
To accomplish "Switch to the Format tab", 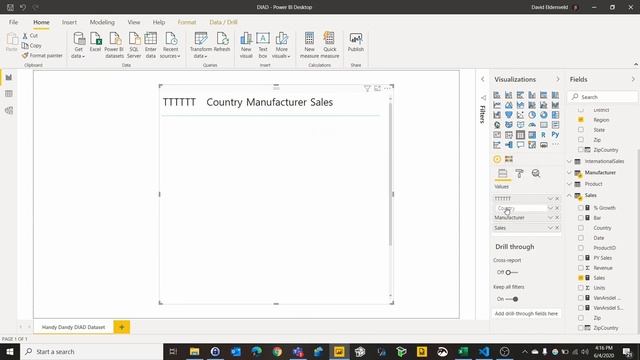I will 187,22.
